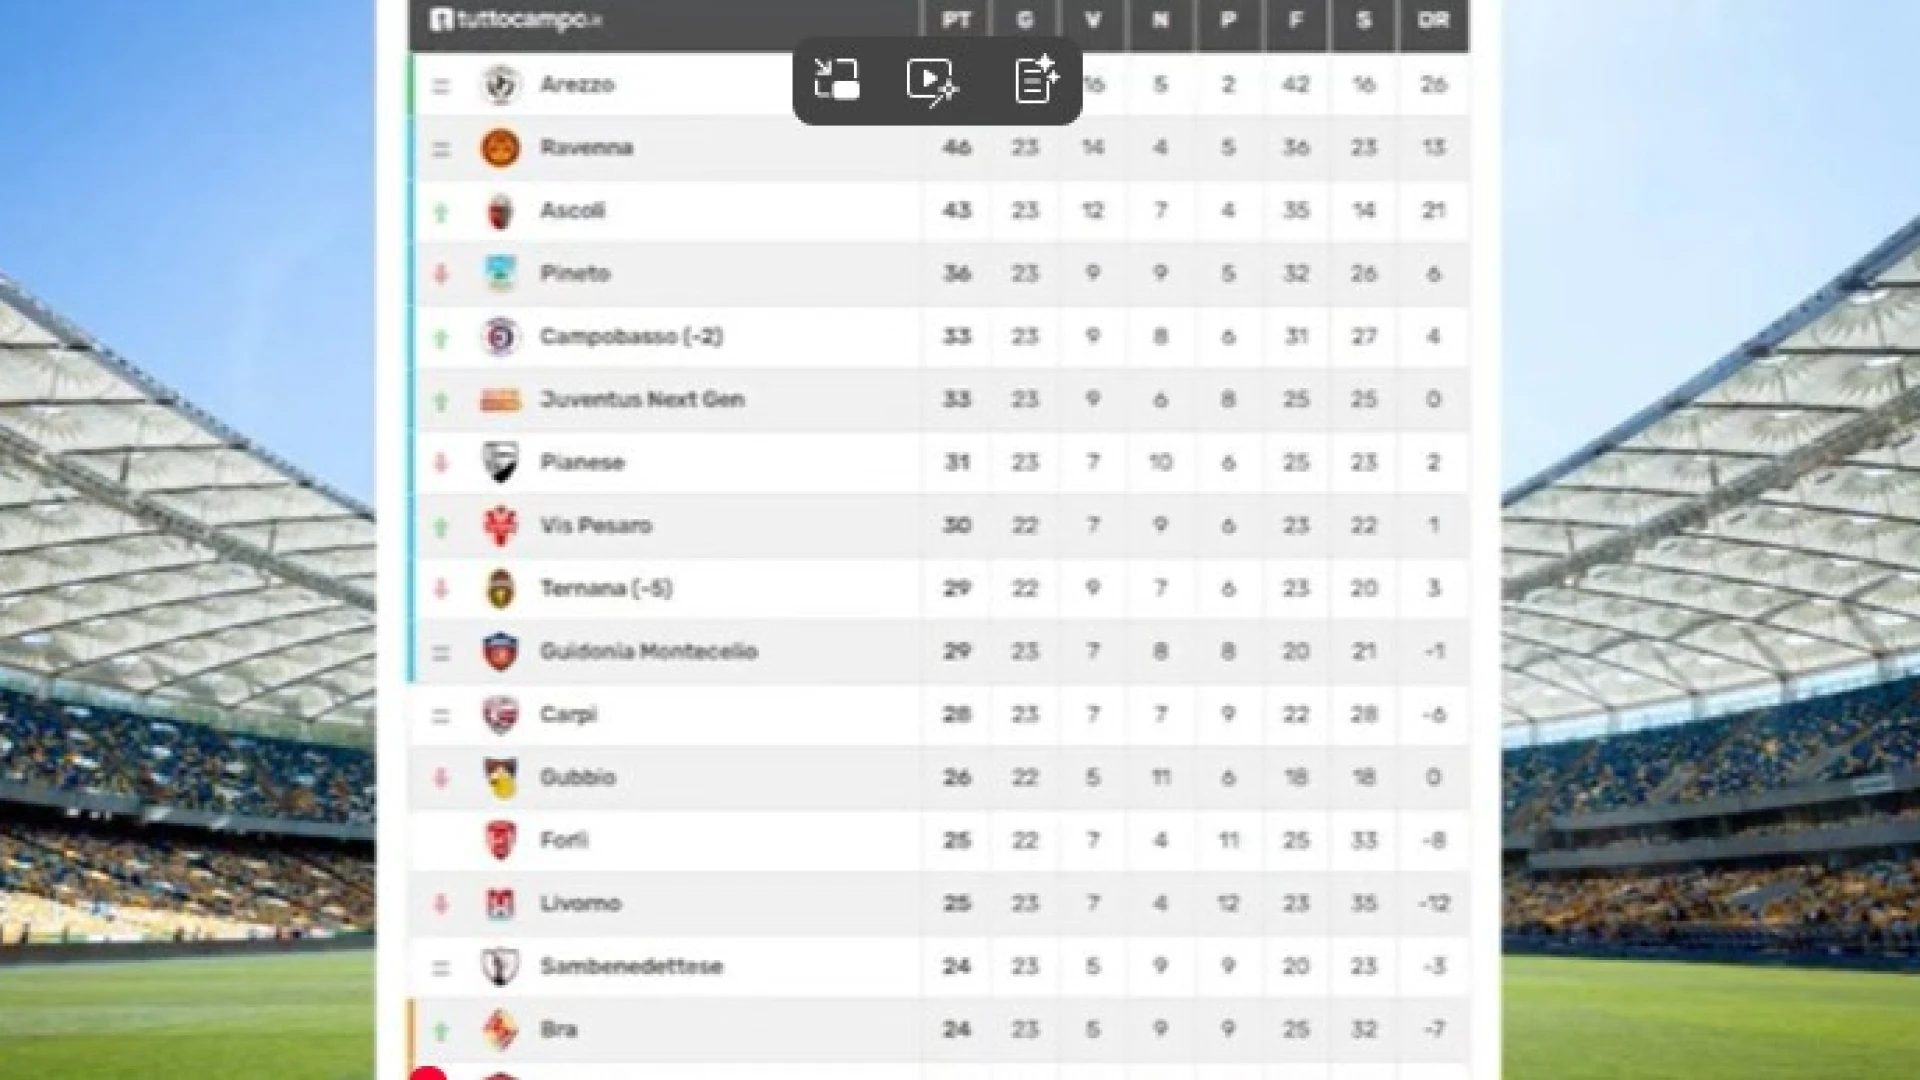Screen dimensions: 1920x1080
Task: Click the Pineto team crest
Action: click(x=500, y=273)
